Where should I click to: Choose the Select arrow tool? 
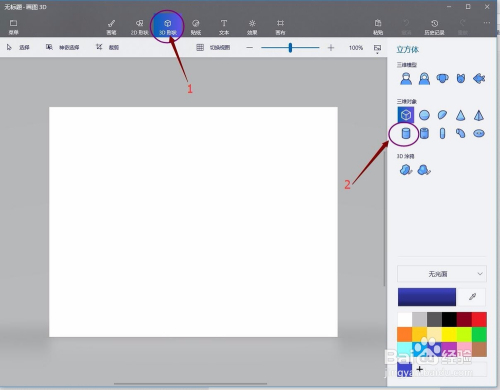pos(18,47)
